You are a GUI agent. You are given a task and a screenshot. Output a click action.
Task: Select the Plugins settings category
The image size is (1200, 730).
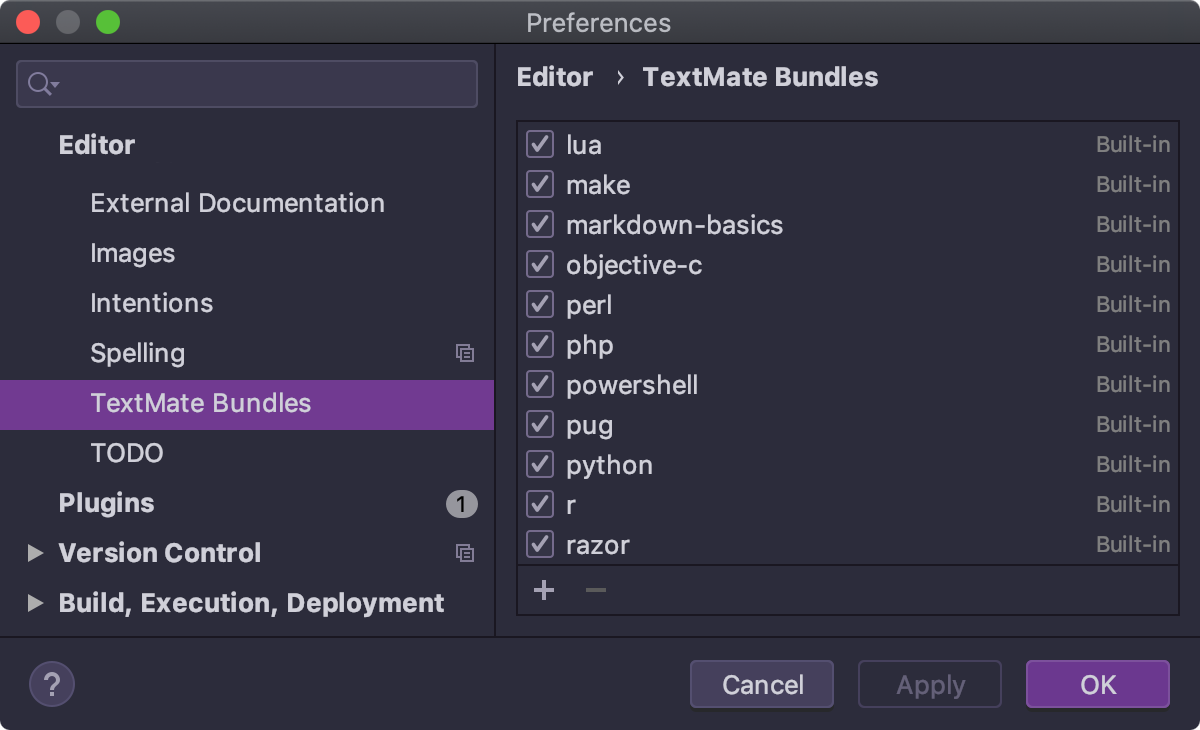[106, 503]
